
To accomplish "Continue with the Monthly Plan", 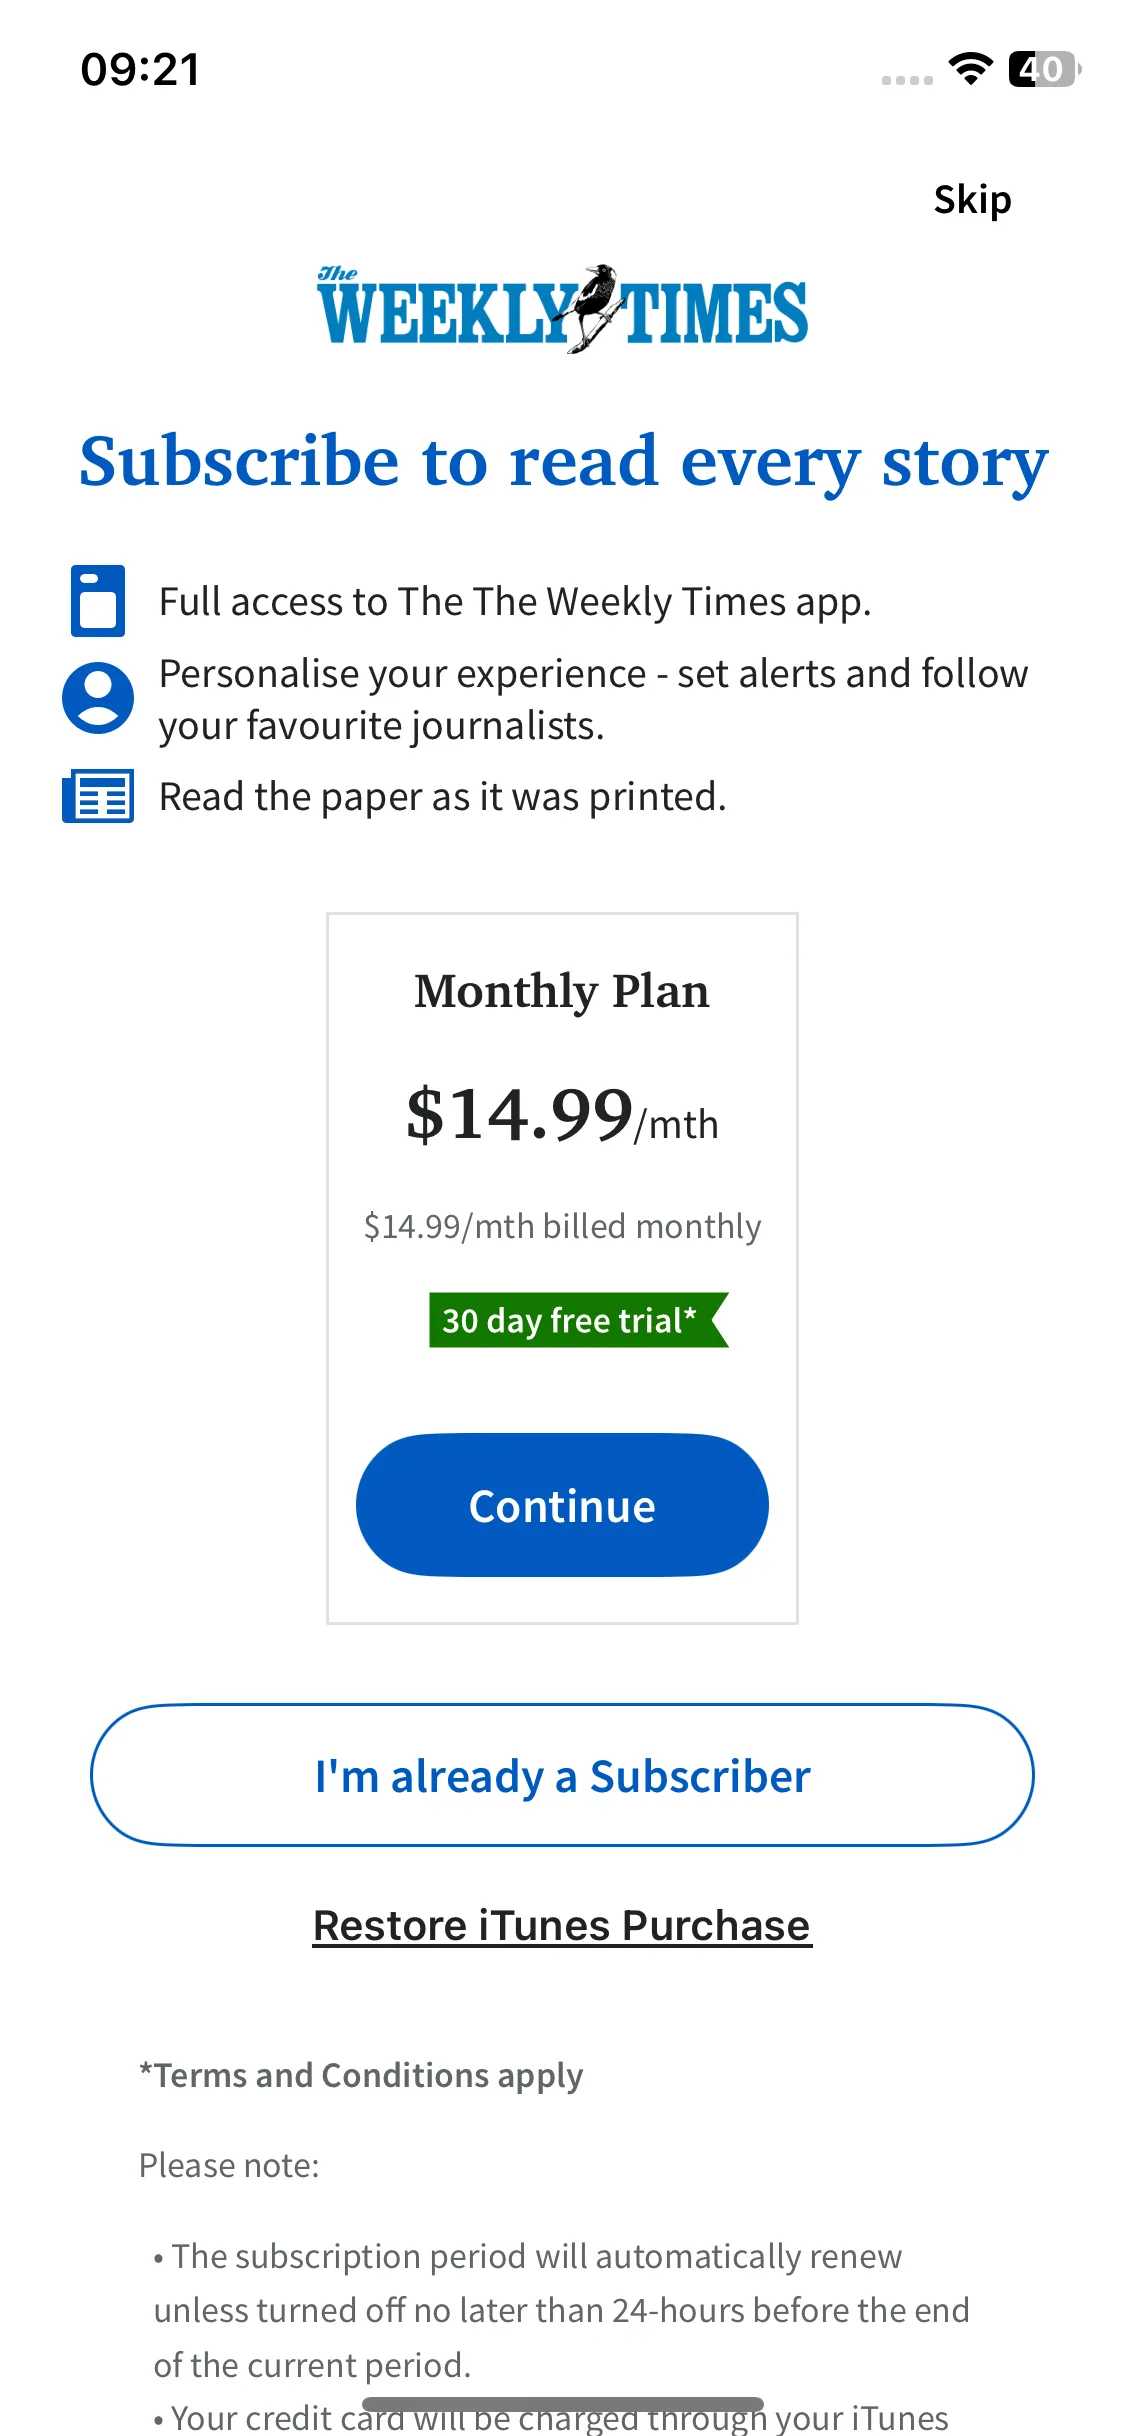I will [x=562, y=1505].
